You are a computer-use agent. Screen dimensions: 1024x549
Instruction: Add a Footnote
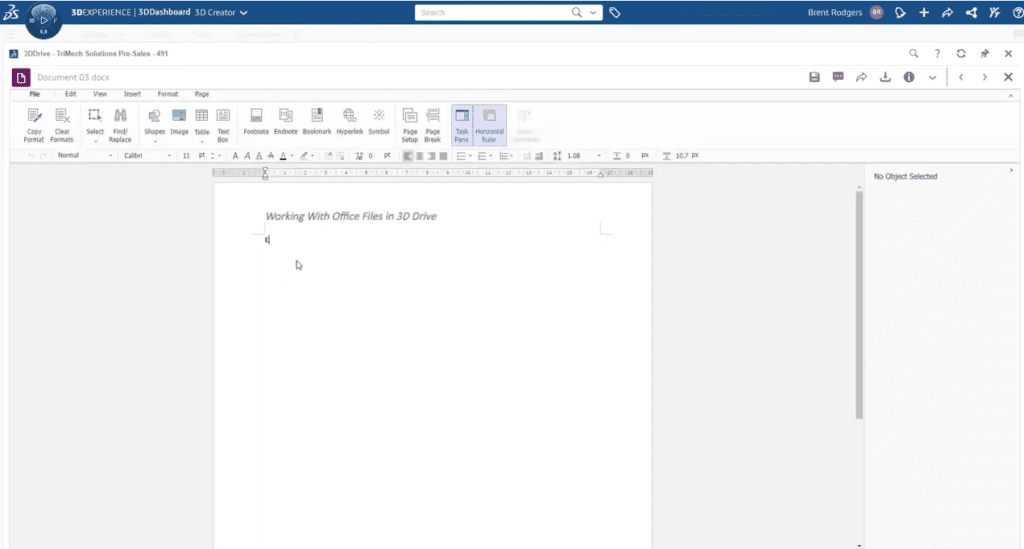(256, 122)
